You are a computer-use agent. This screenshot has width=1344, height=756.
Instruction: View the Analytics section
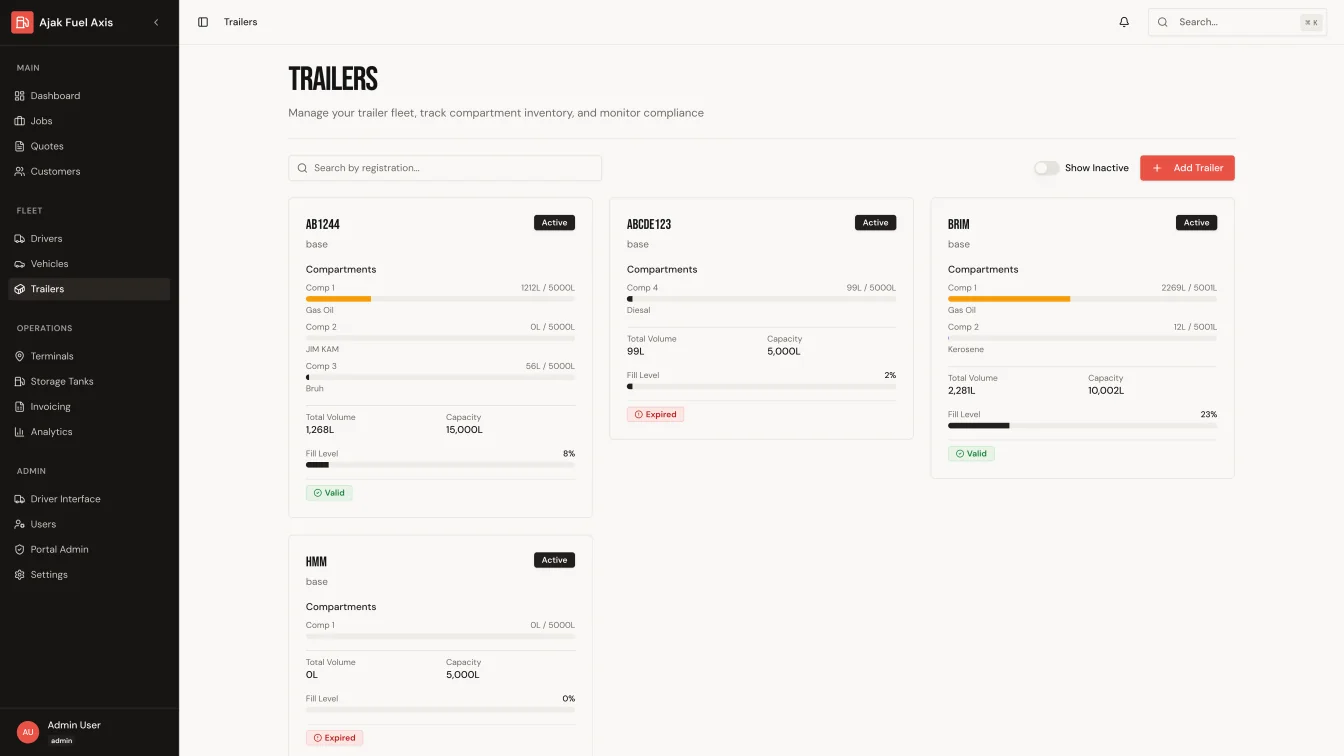[52, 431]
